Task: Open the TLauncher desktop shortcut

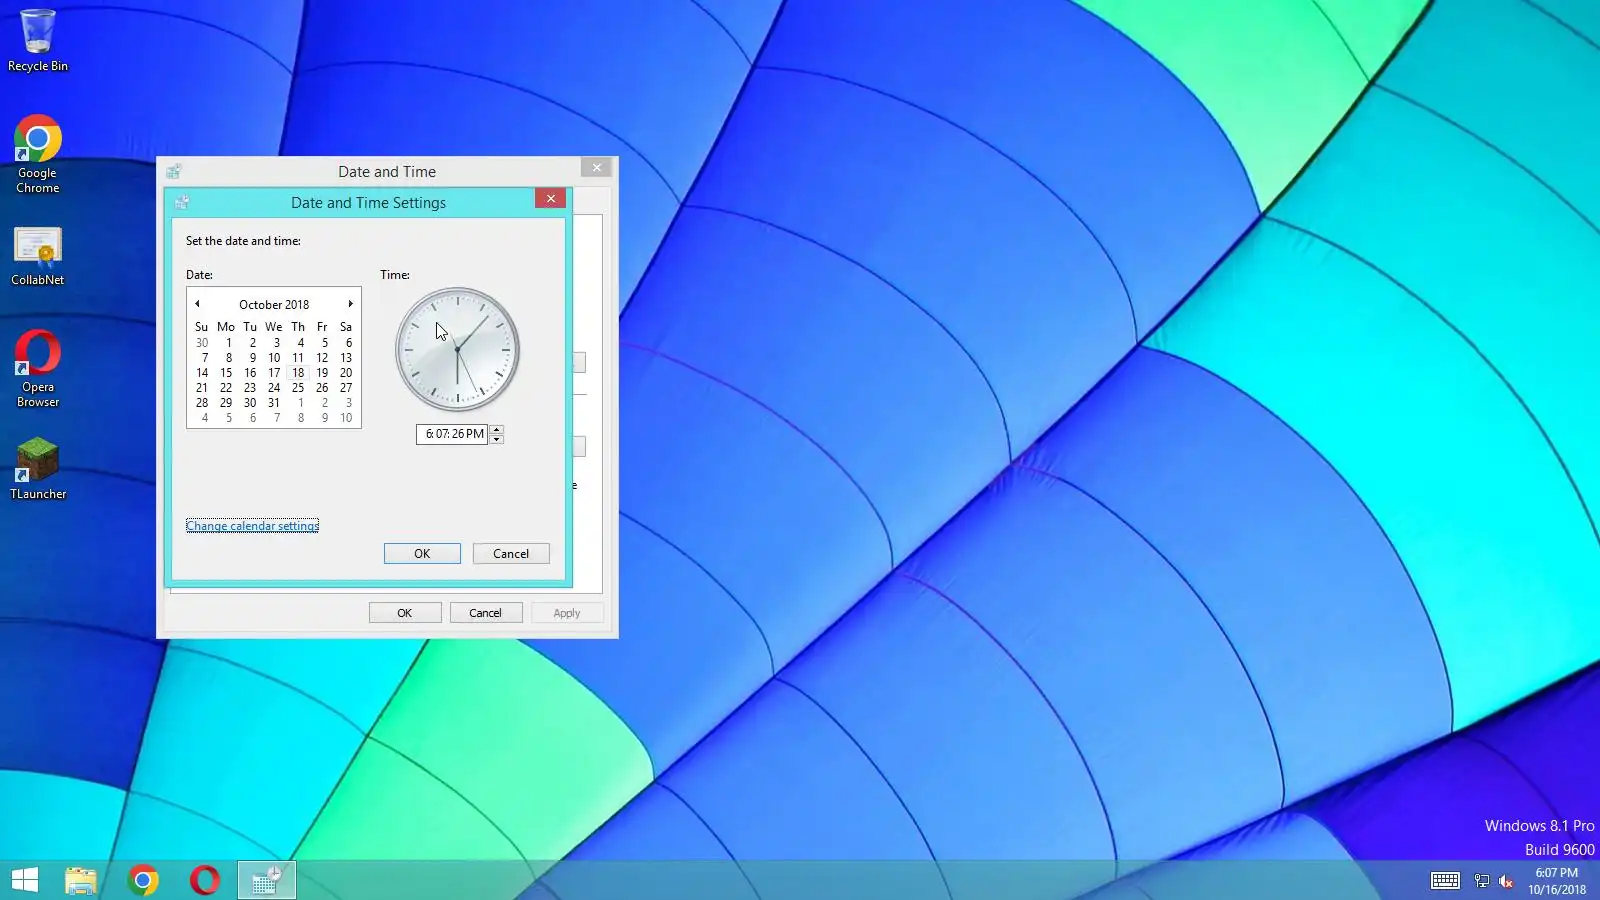Action: (x=38, y=468)
